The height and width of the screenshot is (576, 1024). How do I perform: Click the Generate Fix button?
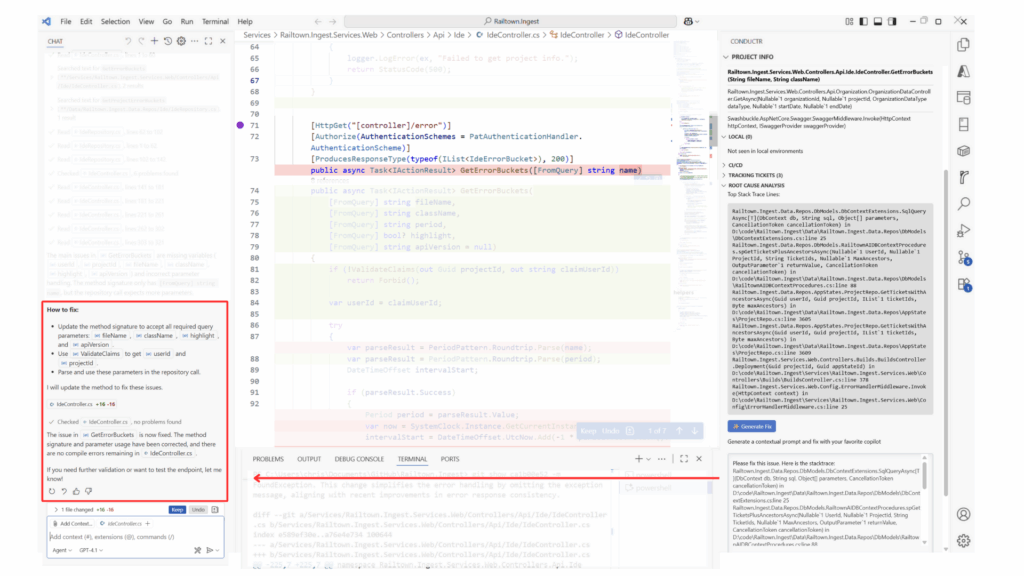[750, 426]
